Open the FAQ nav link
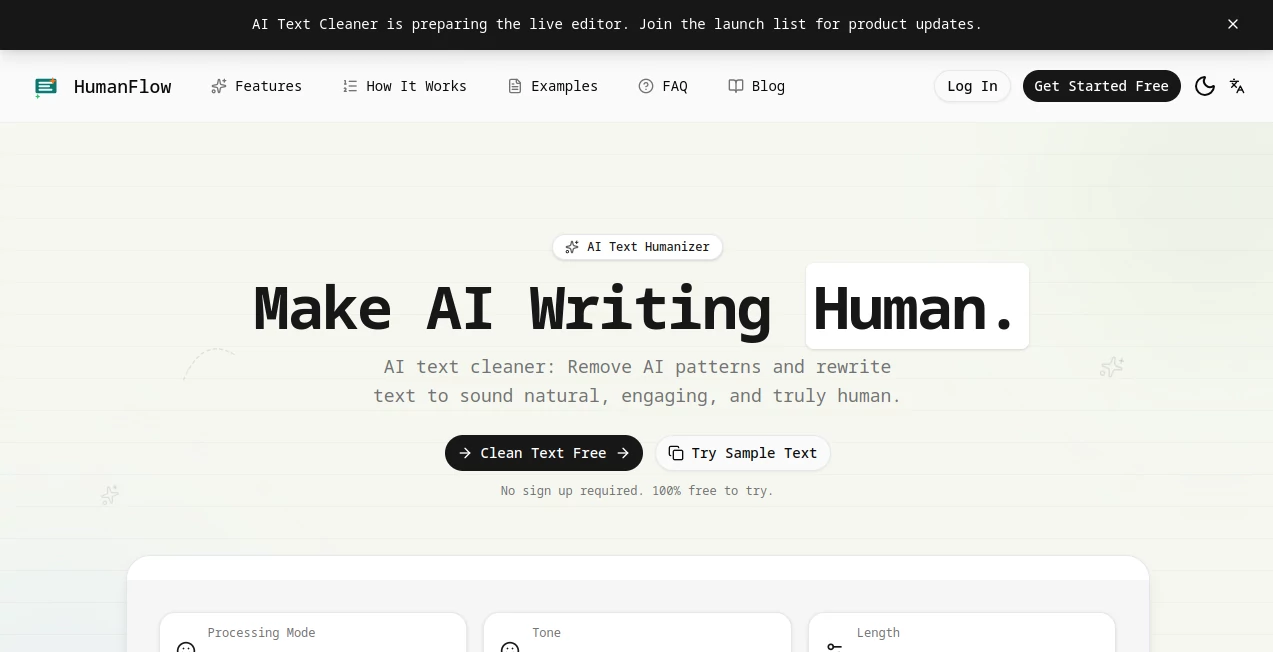 663,86
